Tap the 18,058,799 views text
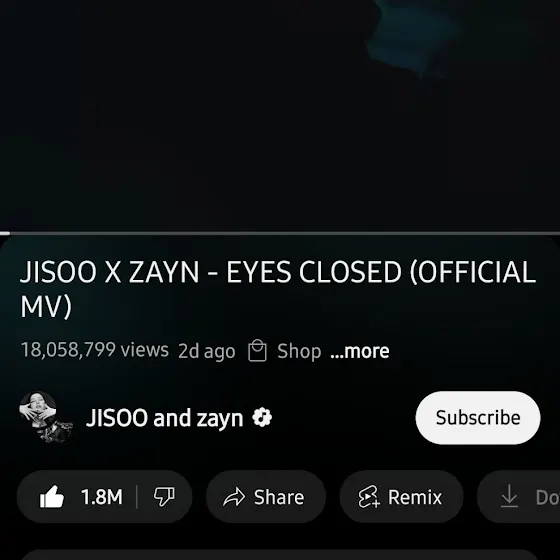Image resolution: width=560 pixels, height=560 pixels. 95,350
